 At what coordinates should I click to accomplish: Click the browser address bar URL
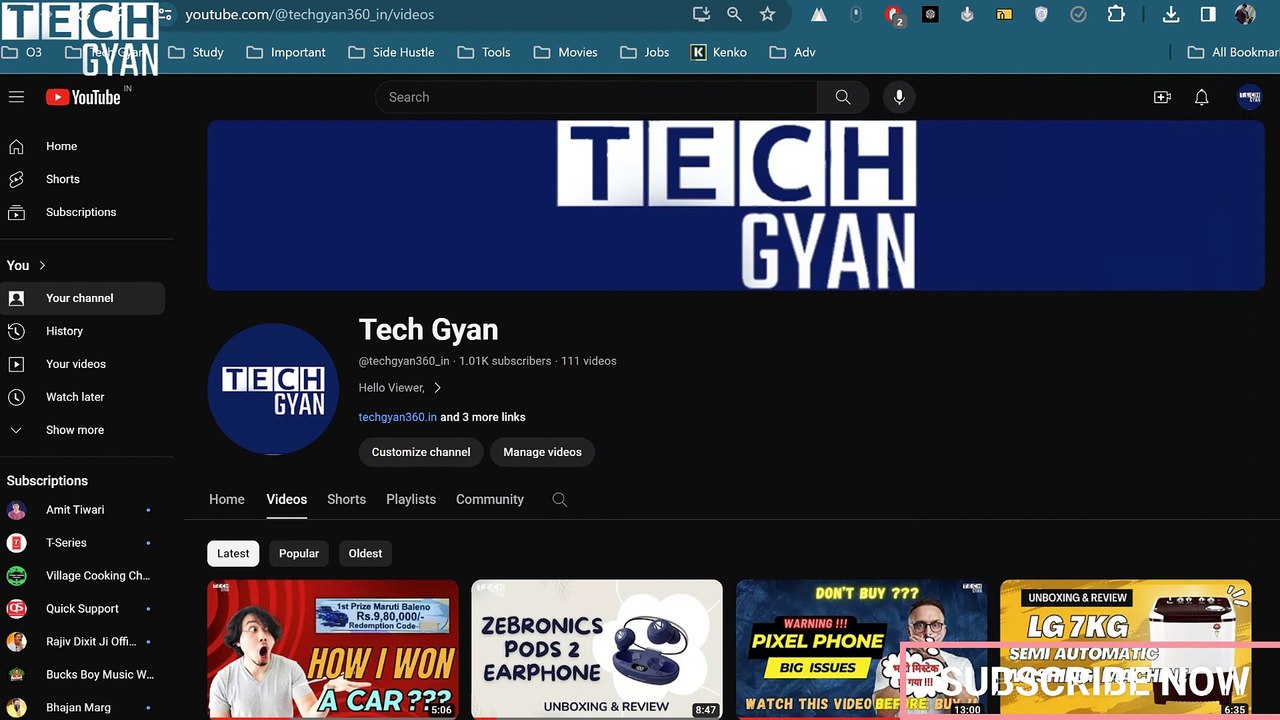[310, 14]
